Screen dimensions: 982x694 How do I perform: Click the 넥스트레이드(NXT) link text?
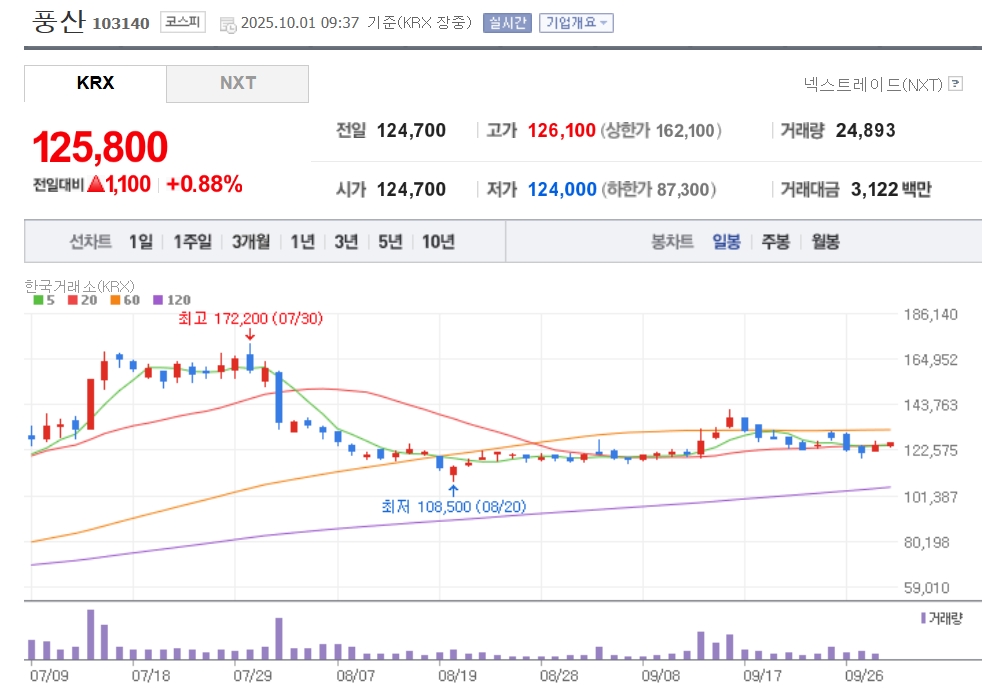(x=873, y=84)
